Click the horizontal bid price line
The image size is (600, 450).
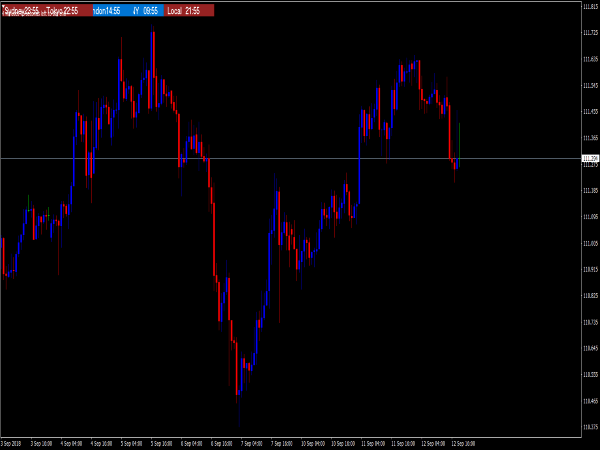pos(291,158)
